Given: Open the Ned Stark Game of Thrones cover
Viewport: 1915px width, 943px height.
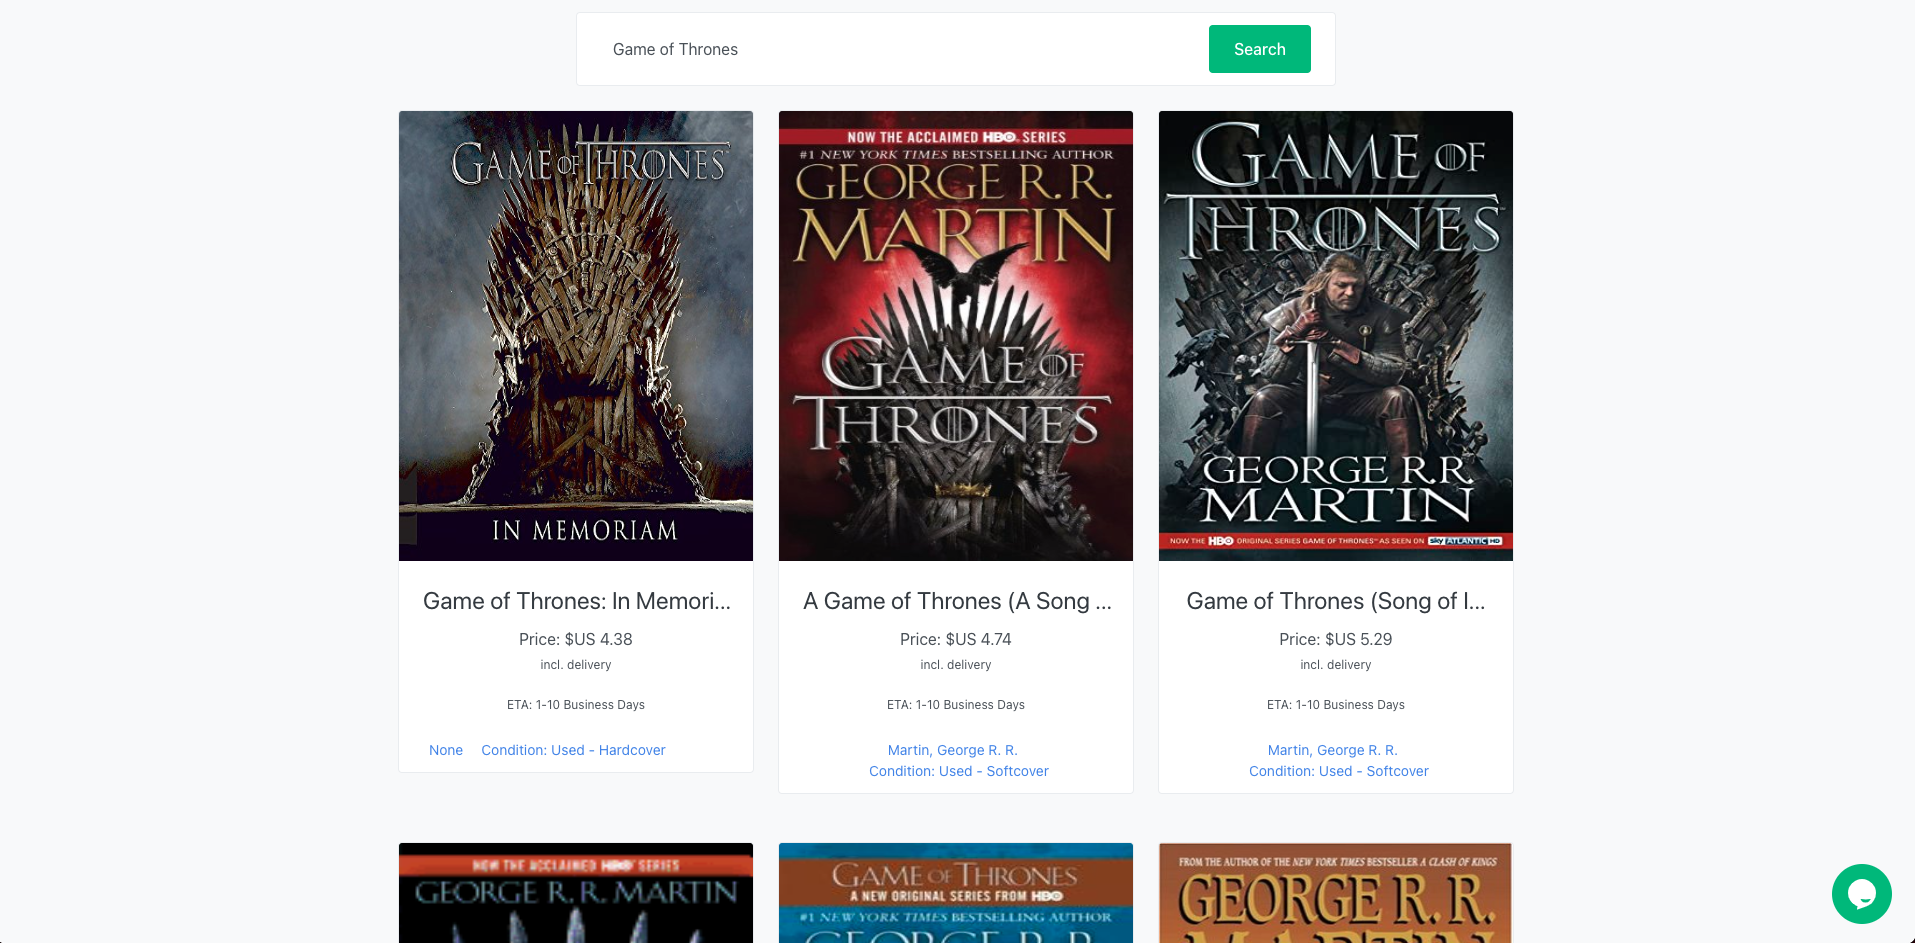Looking at the screenshot, I should [1336, 336].
